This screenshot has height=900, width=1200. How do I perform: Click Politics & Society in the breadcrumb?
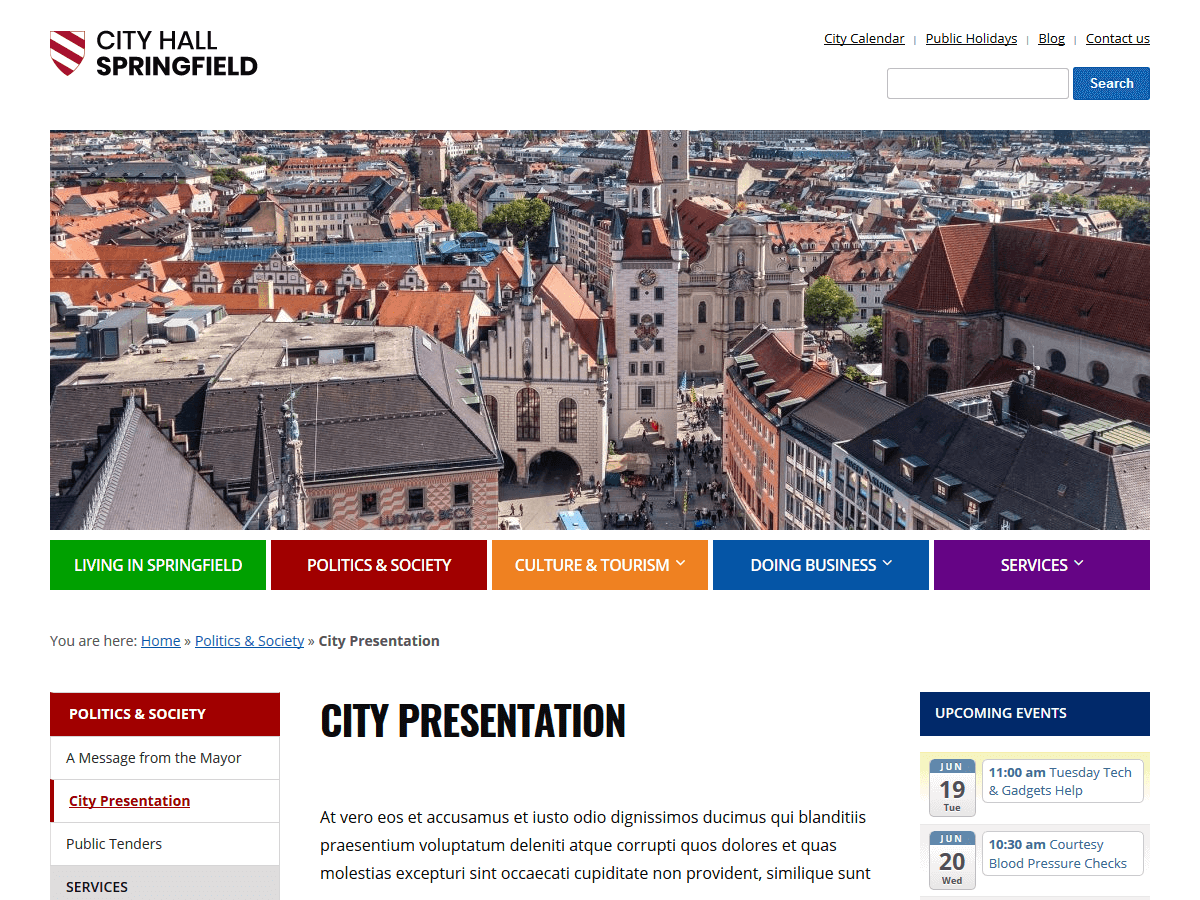pos(249,641)
